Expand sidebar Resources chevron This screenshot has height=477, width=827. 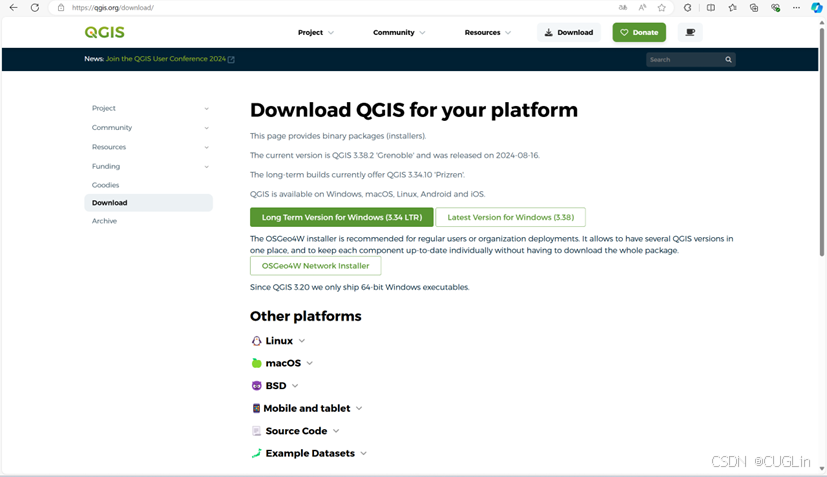point(206,147)
